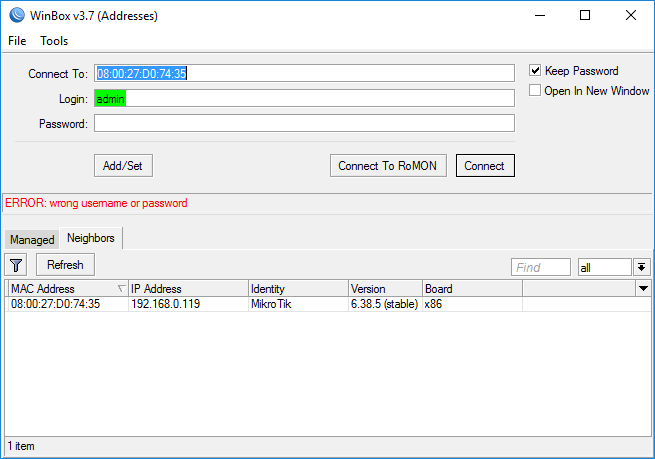Click the Find search box

[x=541, y=267]
